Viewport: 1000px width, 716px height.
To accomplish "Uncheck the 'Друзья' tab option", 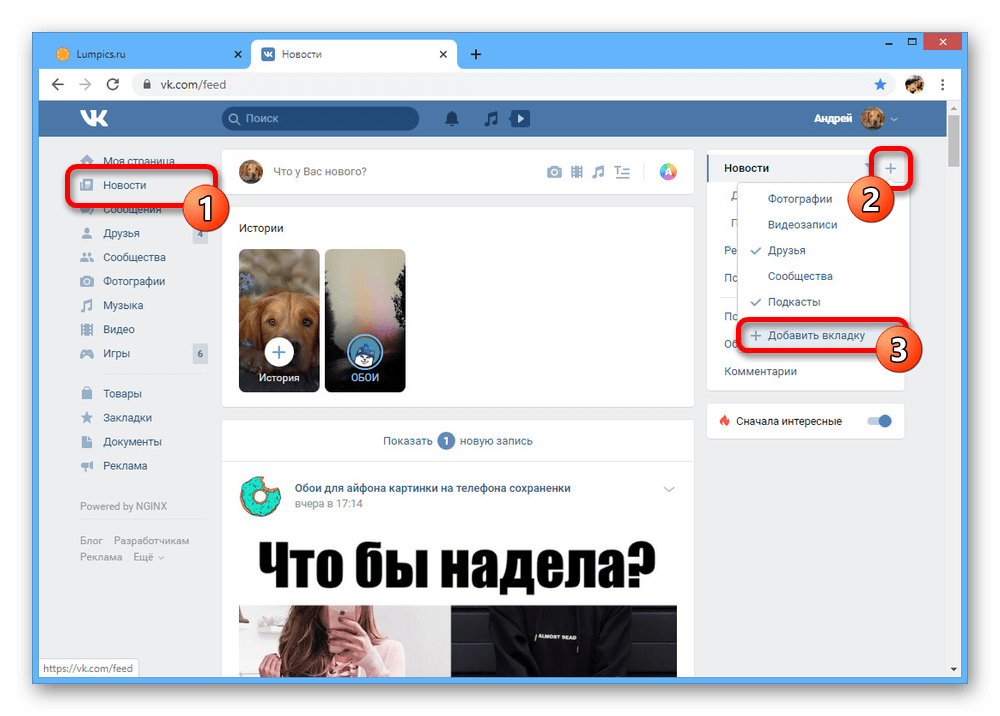I will (786, 251).
